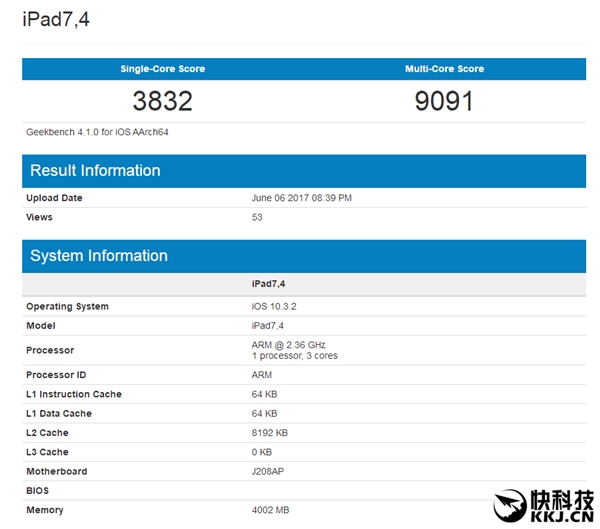Select the Multi-Core Score header
600x529 pixels.
pos(444,69)
